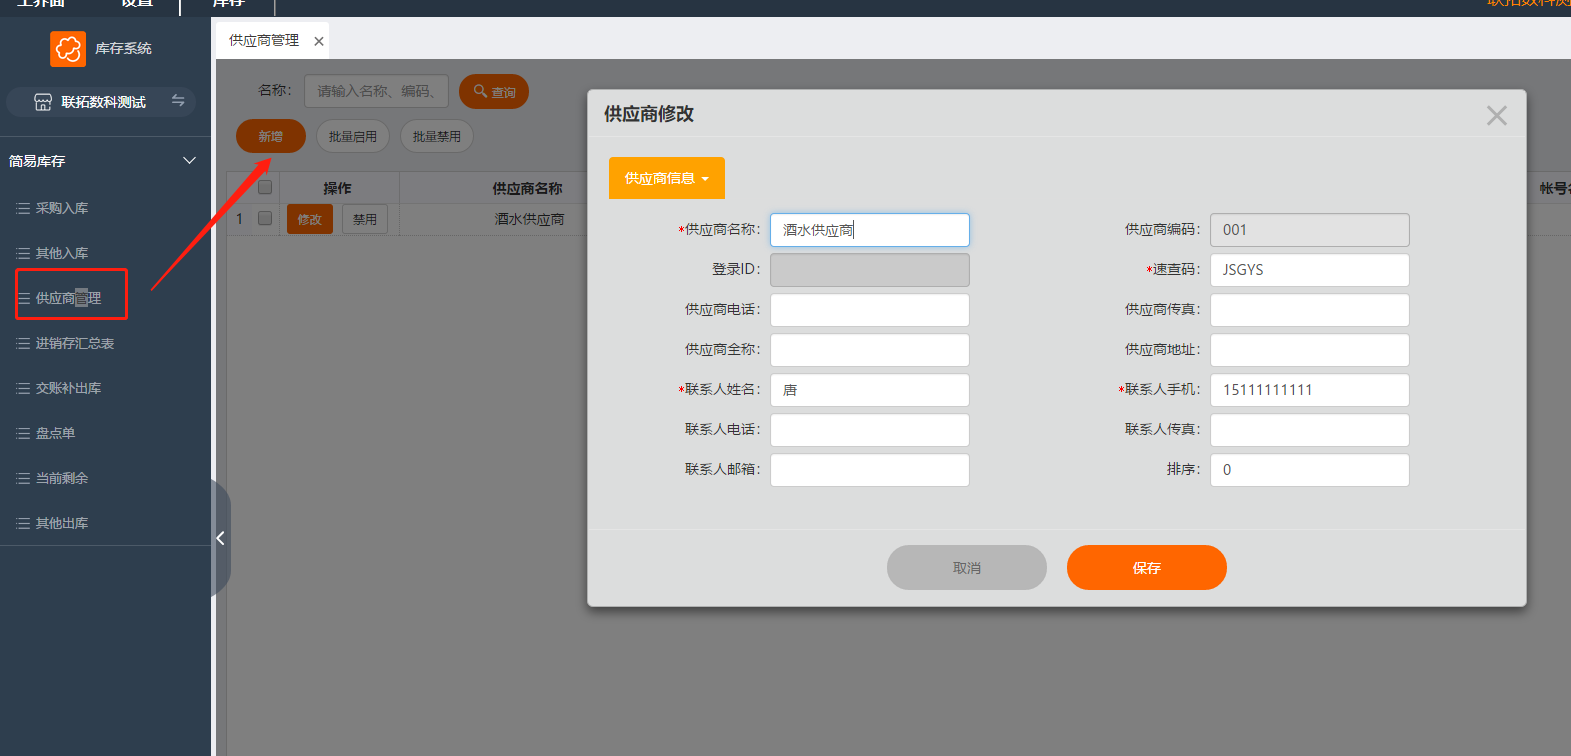1571x756 pixels.
Task: Toggle the checkbox for row 1
Action: tap(265, 218)
